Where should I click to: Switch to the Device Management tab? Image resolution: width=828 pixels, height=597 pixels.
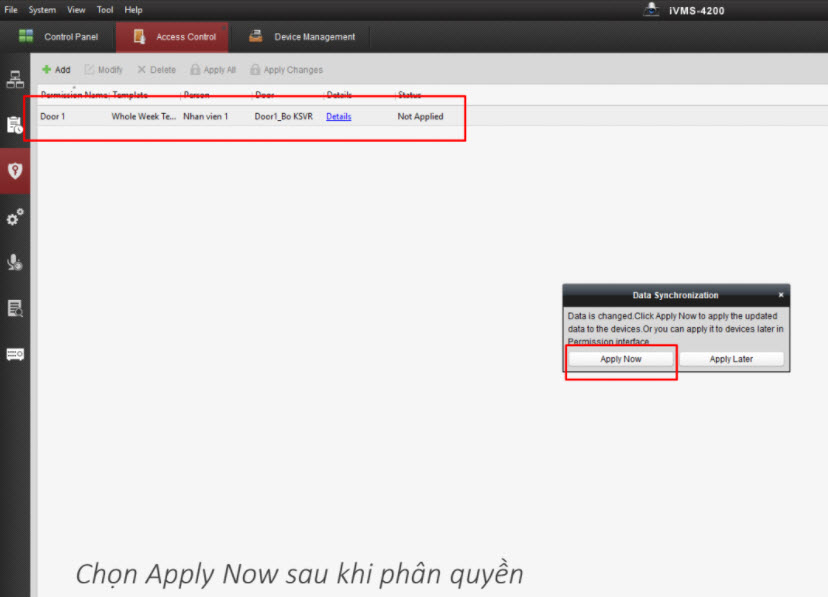pyautogui.click(x=302, y=37)
